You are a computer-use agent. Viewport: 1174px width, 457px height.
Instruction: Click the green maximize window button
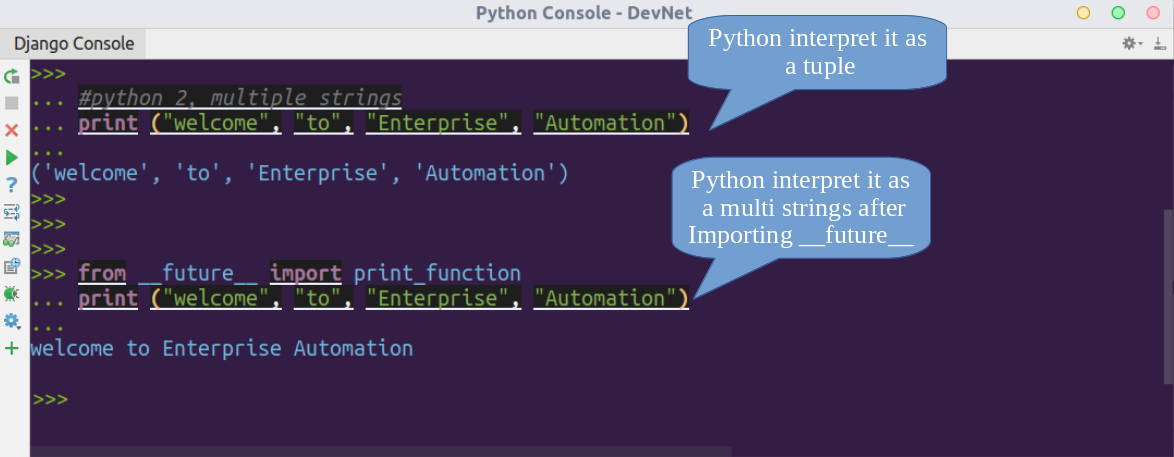[x=1119, y=13]
